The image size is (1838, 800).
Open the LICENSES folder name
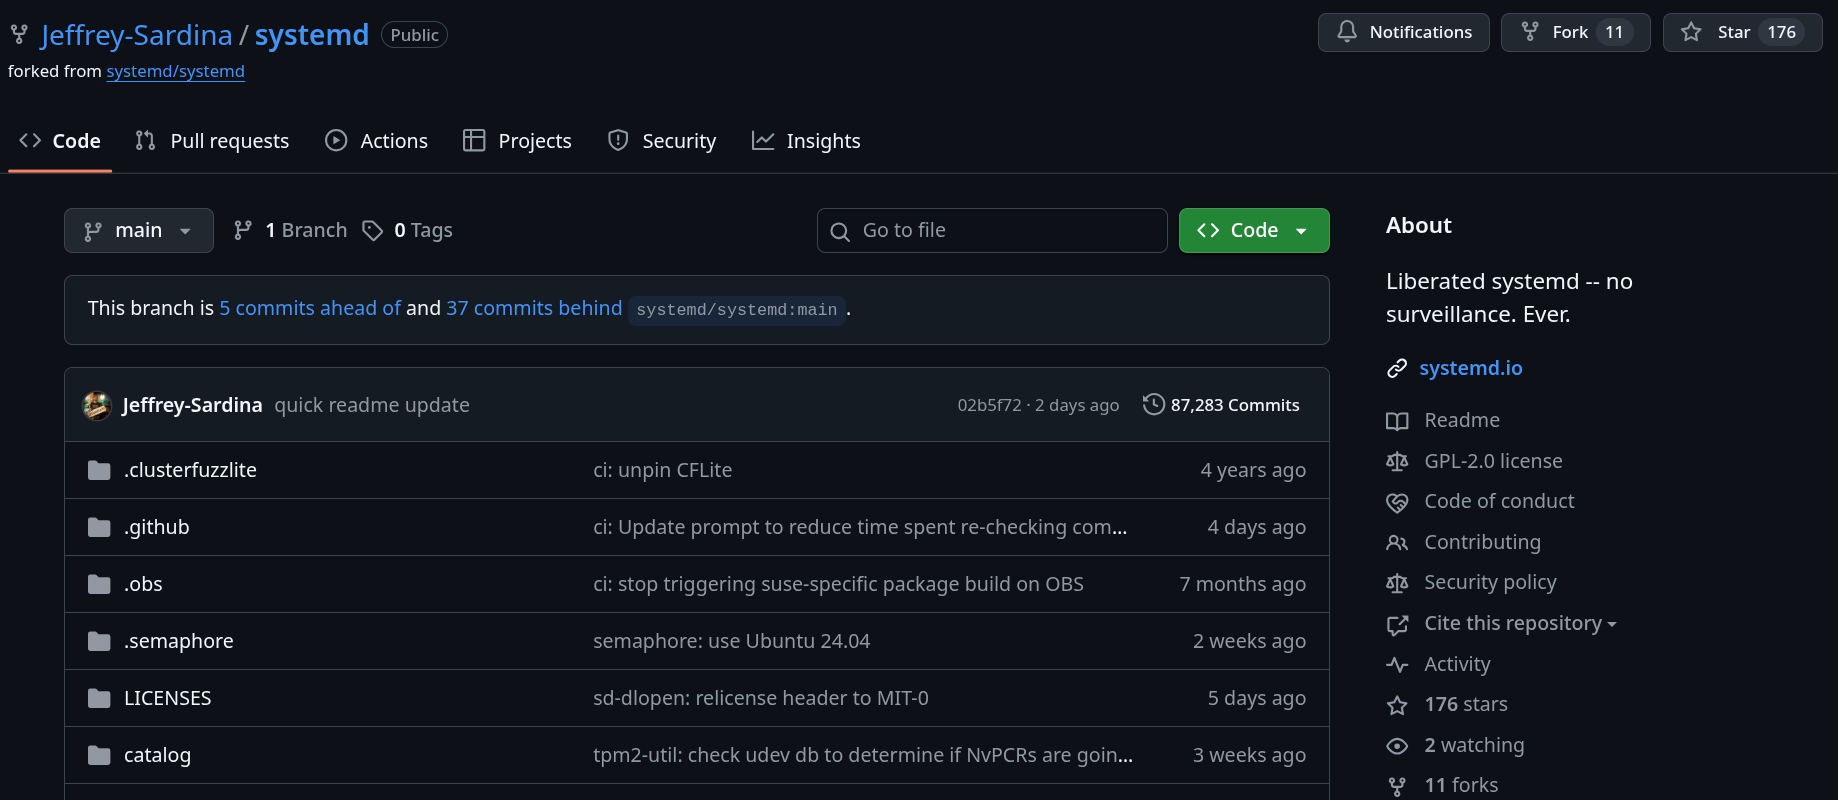coord(167,698)
